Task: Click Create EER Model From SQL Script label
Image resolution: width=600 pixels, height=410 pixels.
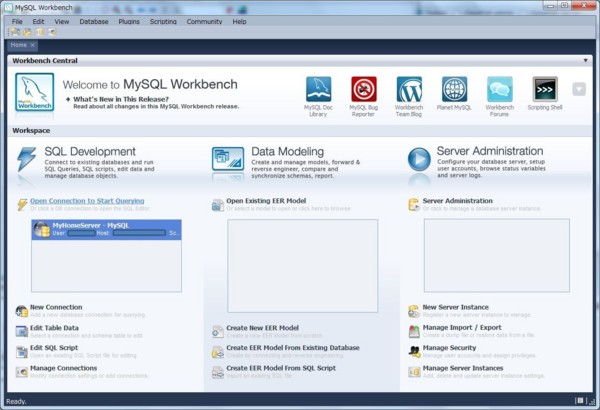Action: [x=281, y=368]
